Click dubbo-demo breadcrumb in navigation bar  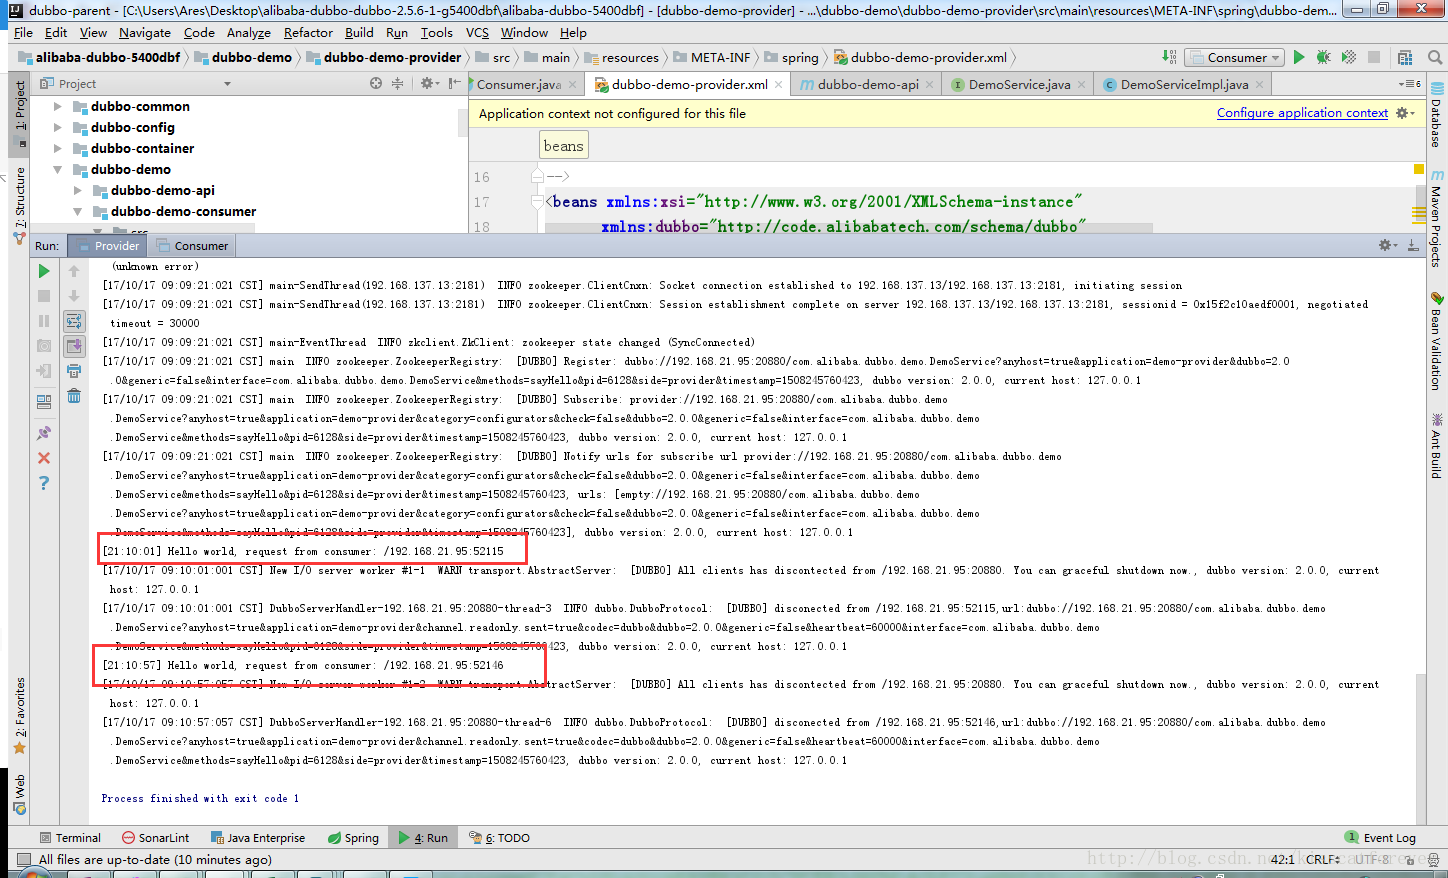(x=243, y=57)
